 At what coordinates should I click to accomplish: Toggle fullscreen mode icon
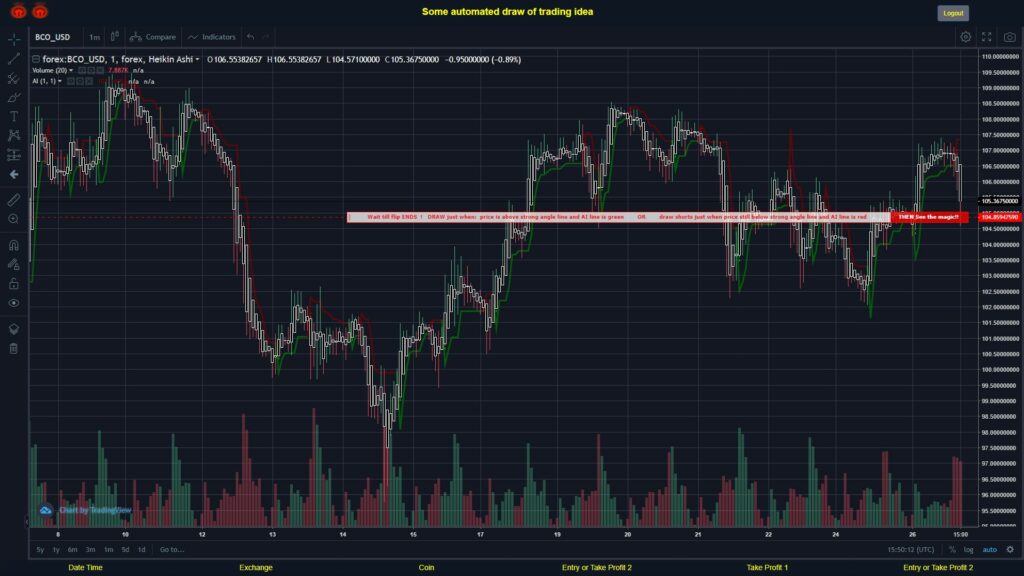pos(987,37)
